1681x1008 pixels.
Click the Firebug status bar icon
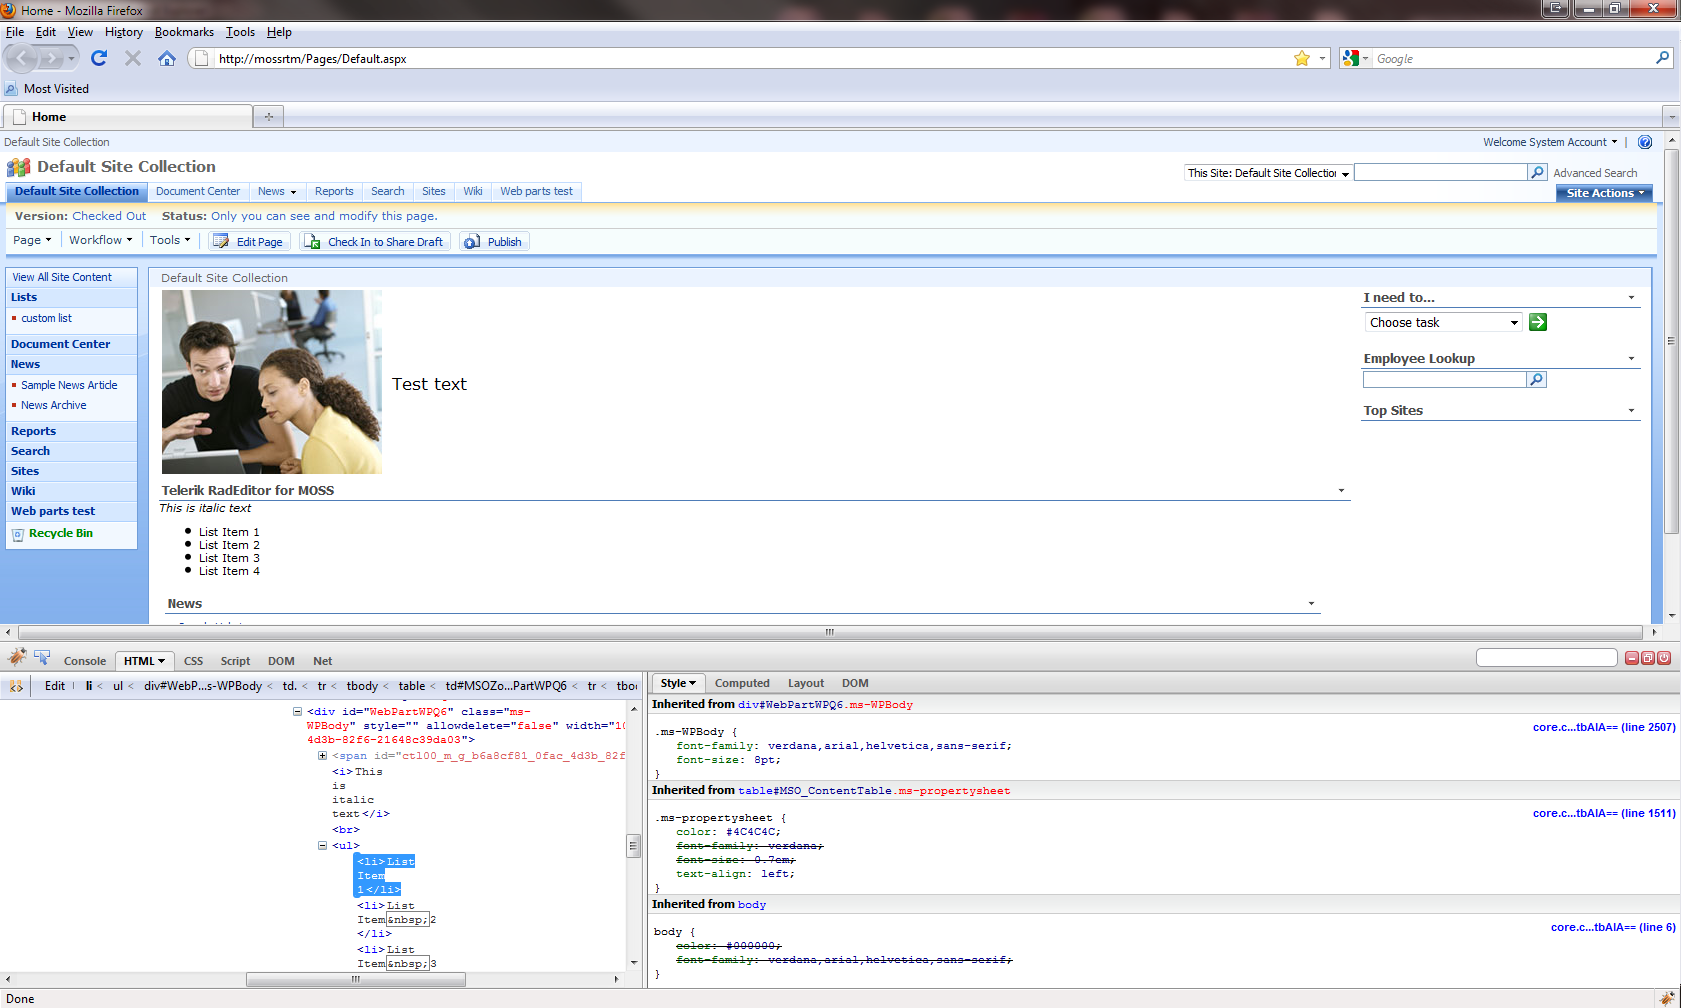1666,998
